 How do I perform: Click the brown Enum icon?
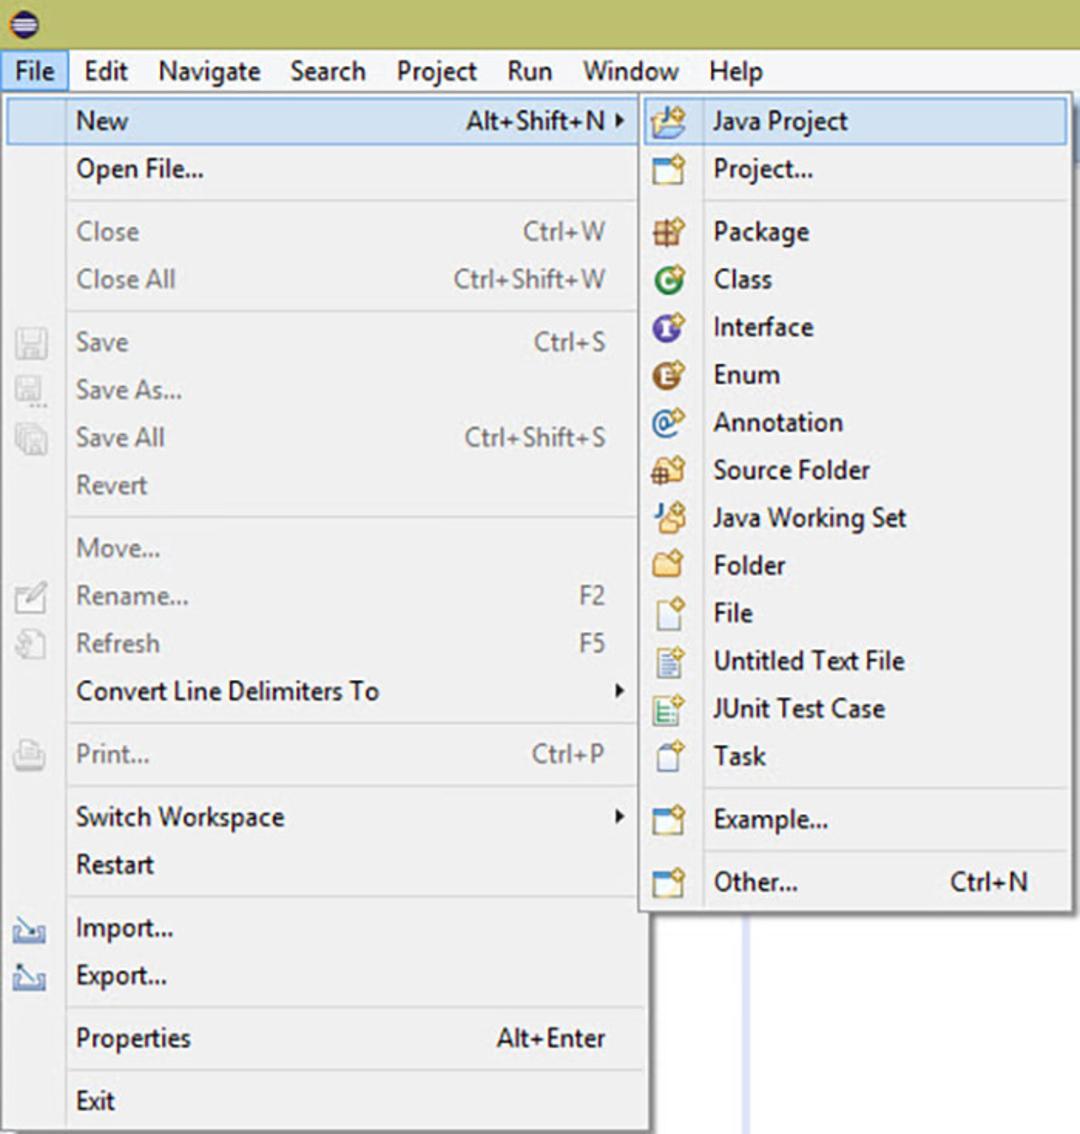click(668, 375)
